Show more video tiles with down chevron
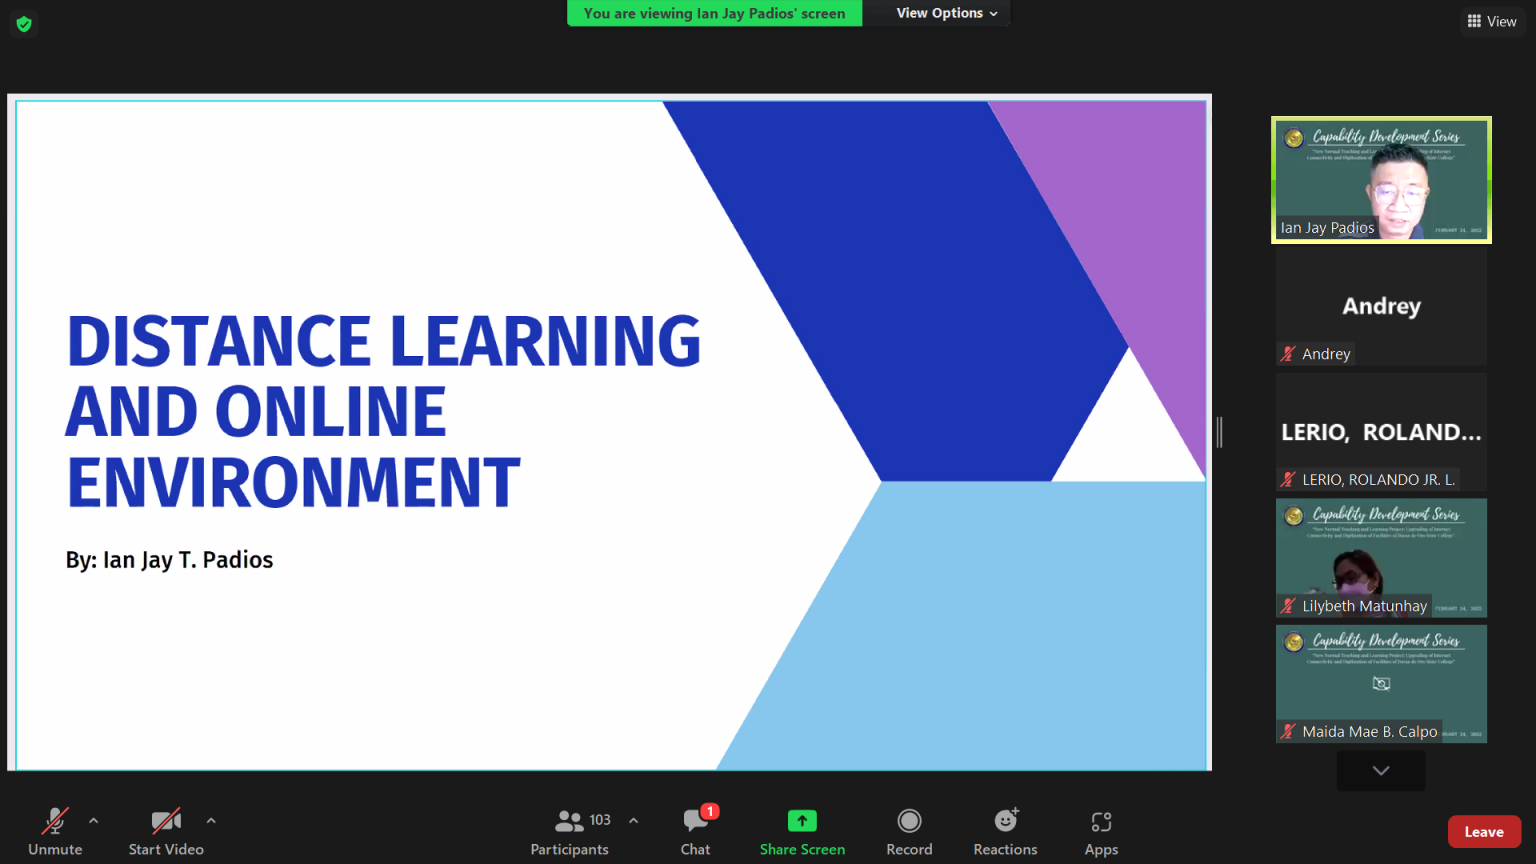Image resolution: width=1536 pixels, height=864 pixels. pyautogui.click(x=1381, y=770)
